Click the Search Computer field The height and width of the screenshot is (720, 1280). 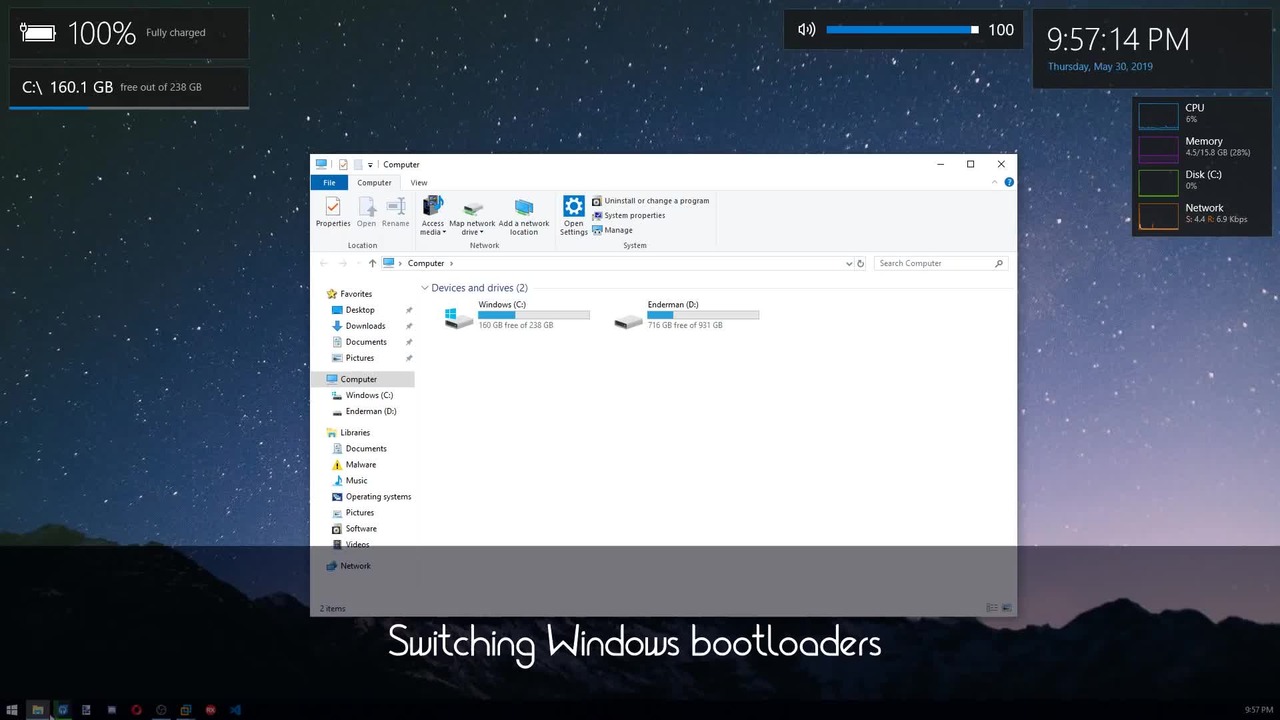[x=940, y=263]
